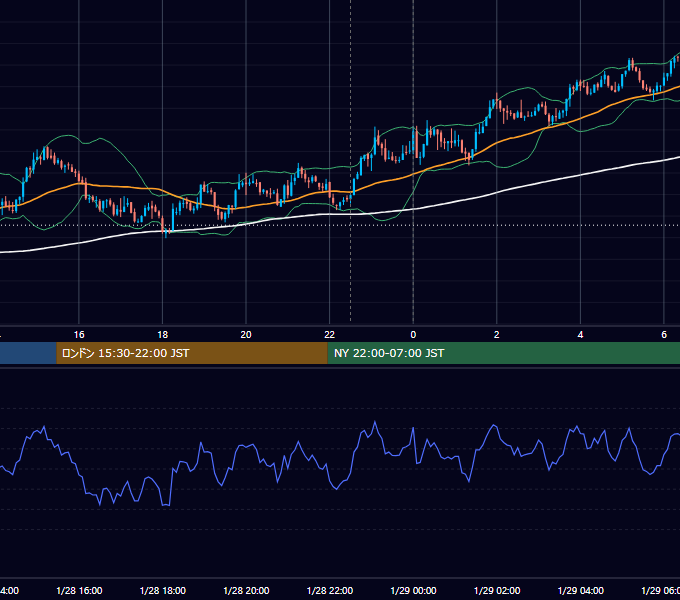Image resolution: width=680 pixels, height=600 pixels.
Task: Click the 6 hour label on price chart
Action: (664, 334)
